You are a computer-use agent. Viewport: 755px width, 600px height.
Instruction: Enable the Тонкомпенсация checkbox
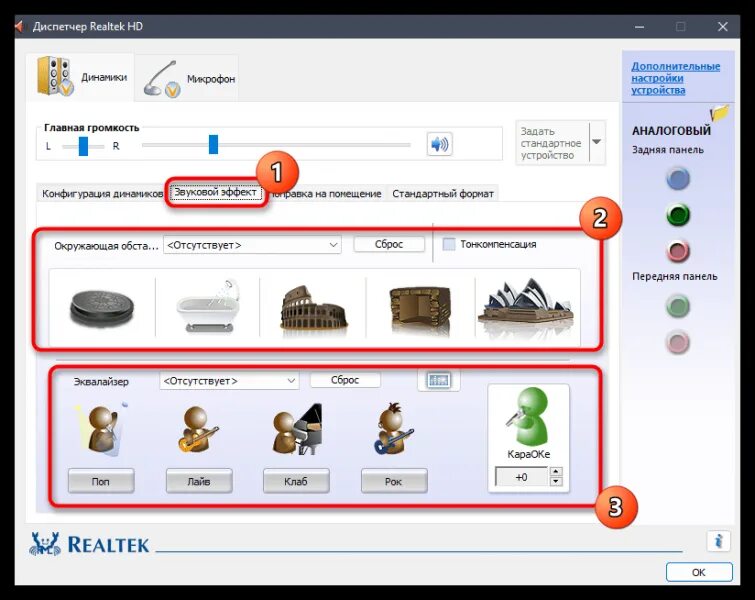point(449,244)
